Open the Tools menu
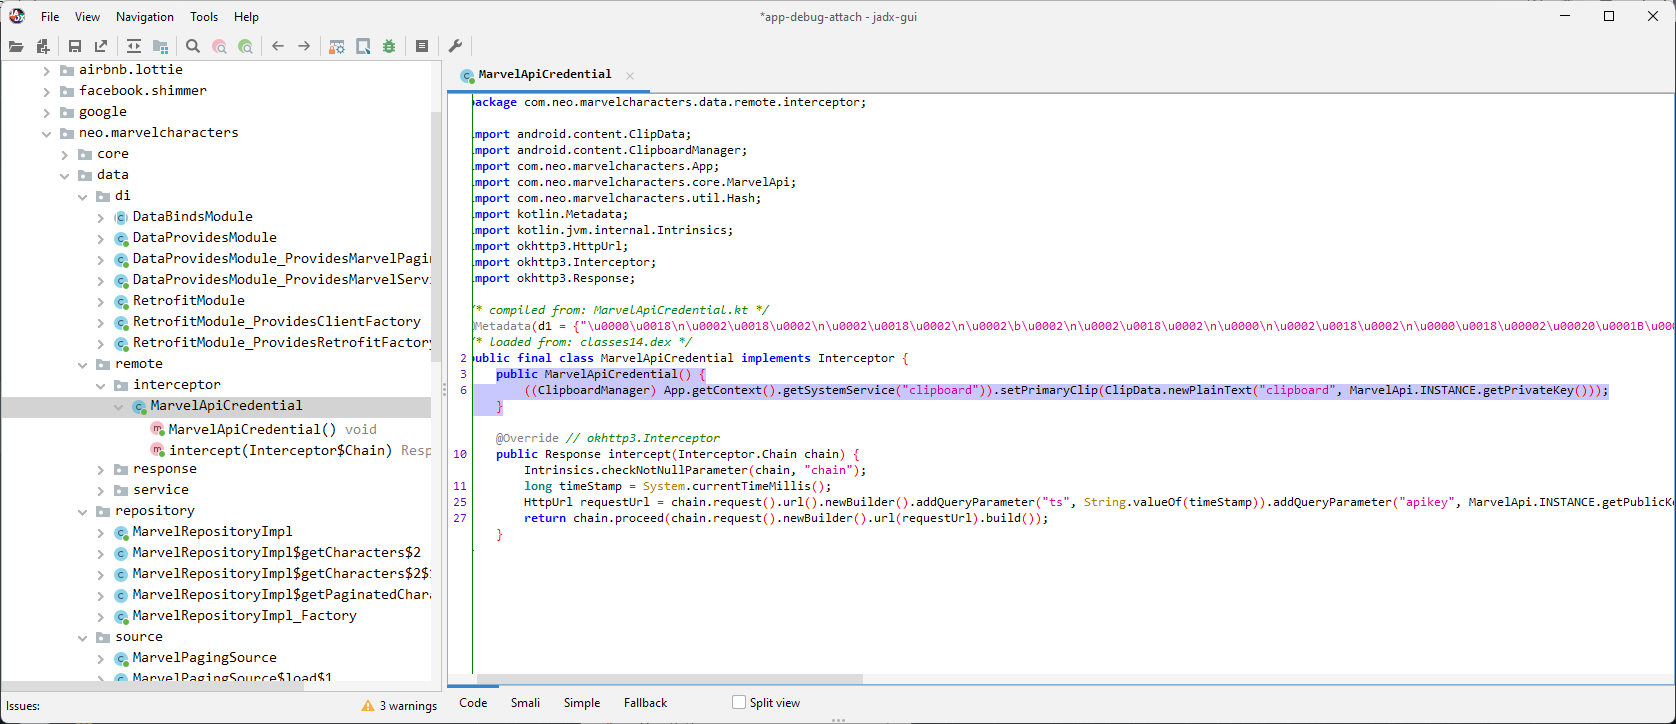The height and width of the screenshot is (724, 1676). [x=204, y=17]
